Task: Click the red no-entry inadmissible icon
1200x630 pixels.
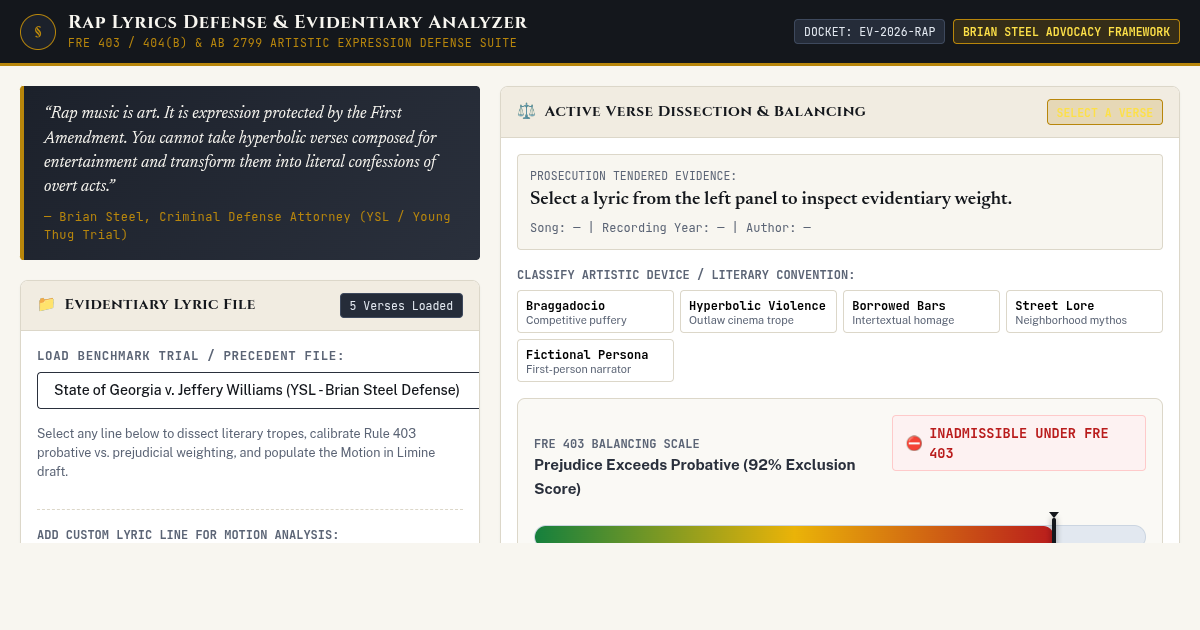Action: 914,443
